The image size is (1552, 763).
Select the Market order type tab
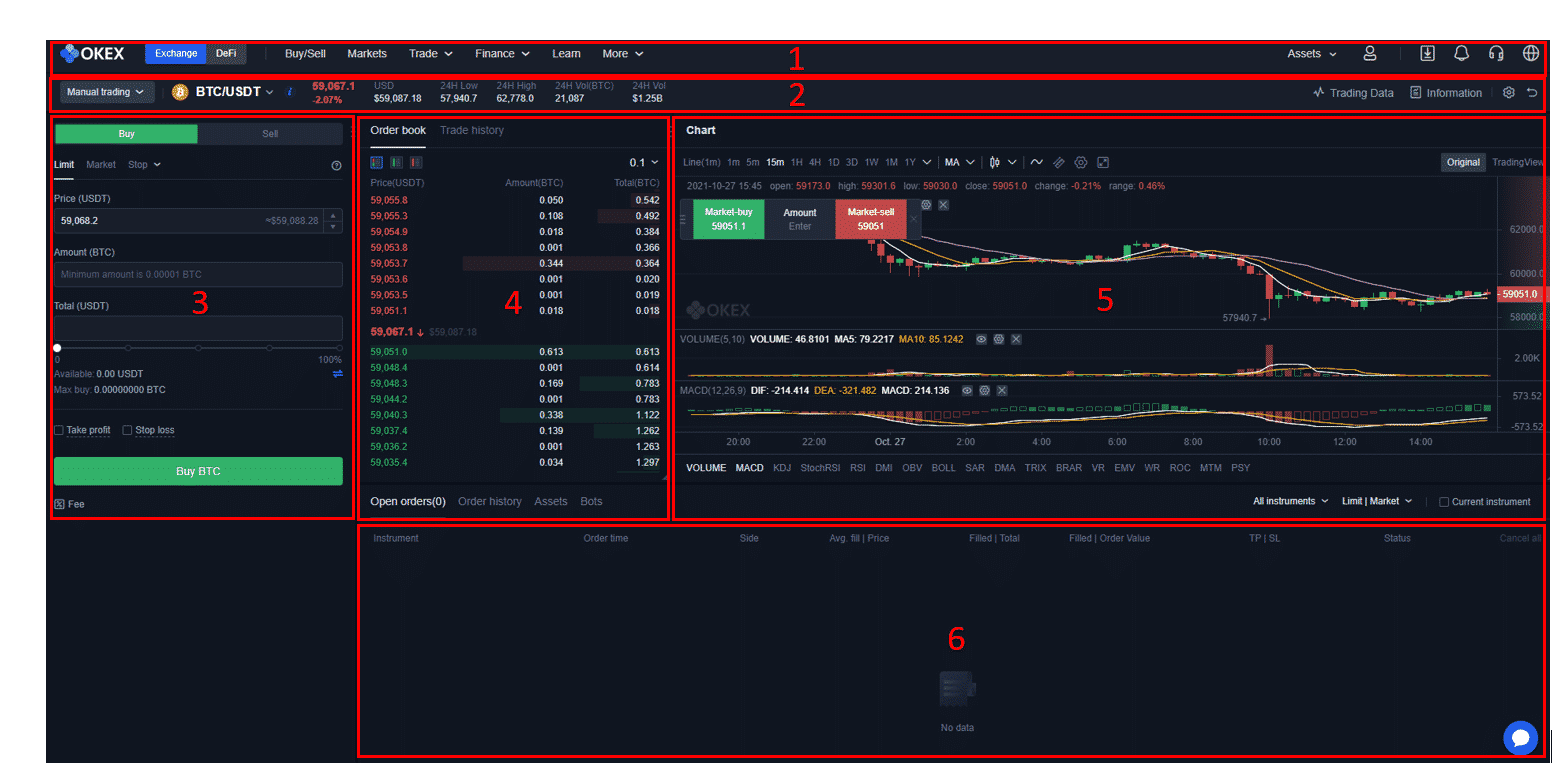(x=101, y=164)
